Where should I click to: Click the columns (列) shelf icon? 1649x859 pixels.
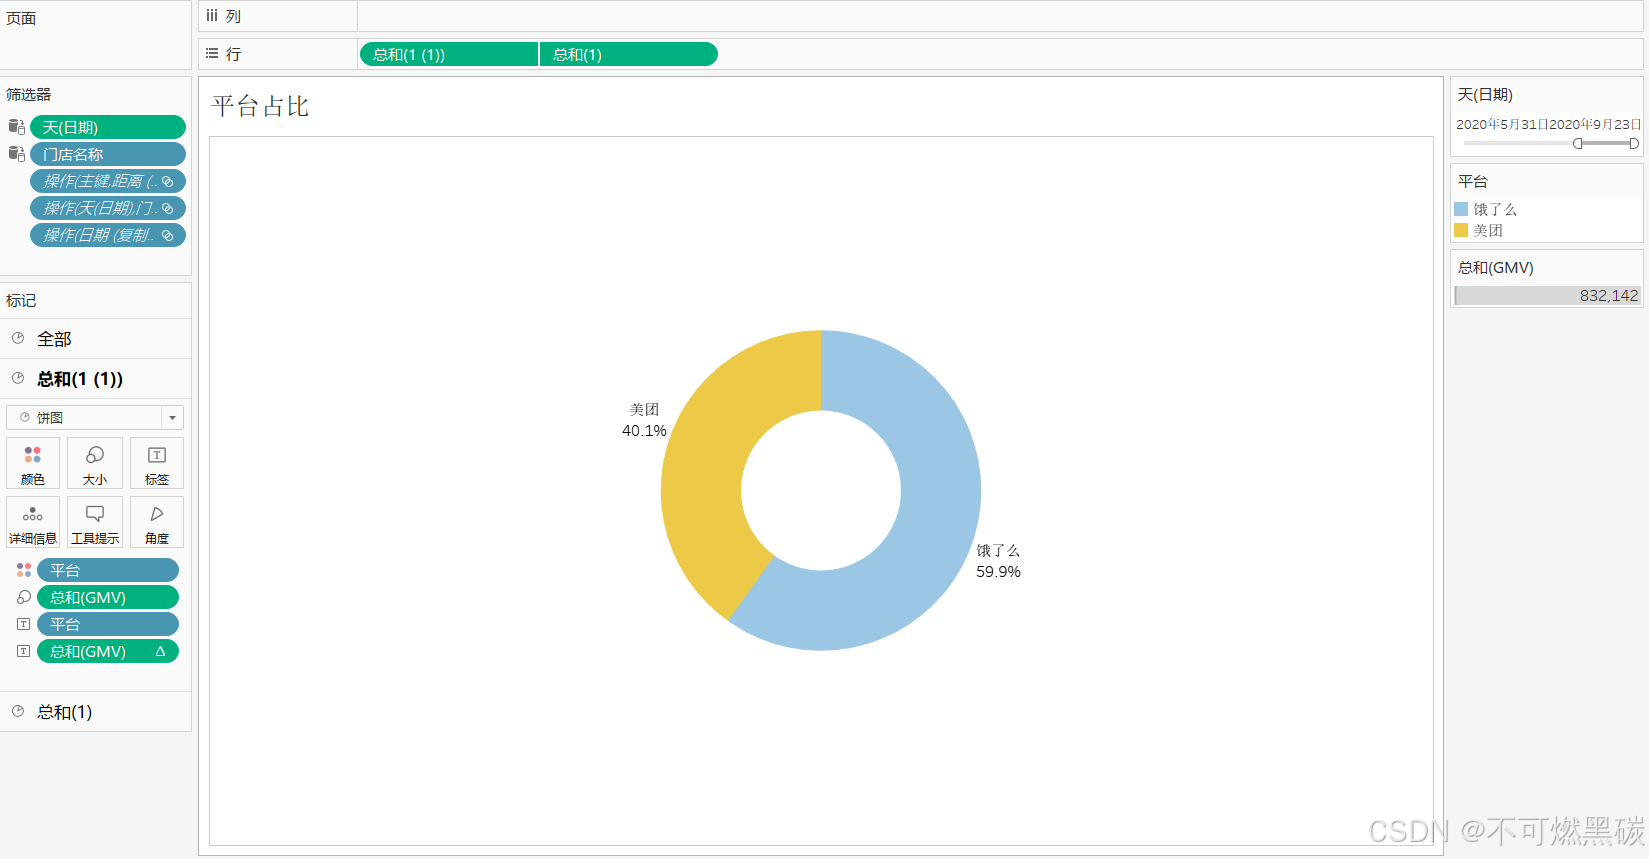(212, 16)
